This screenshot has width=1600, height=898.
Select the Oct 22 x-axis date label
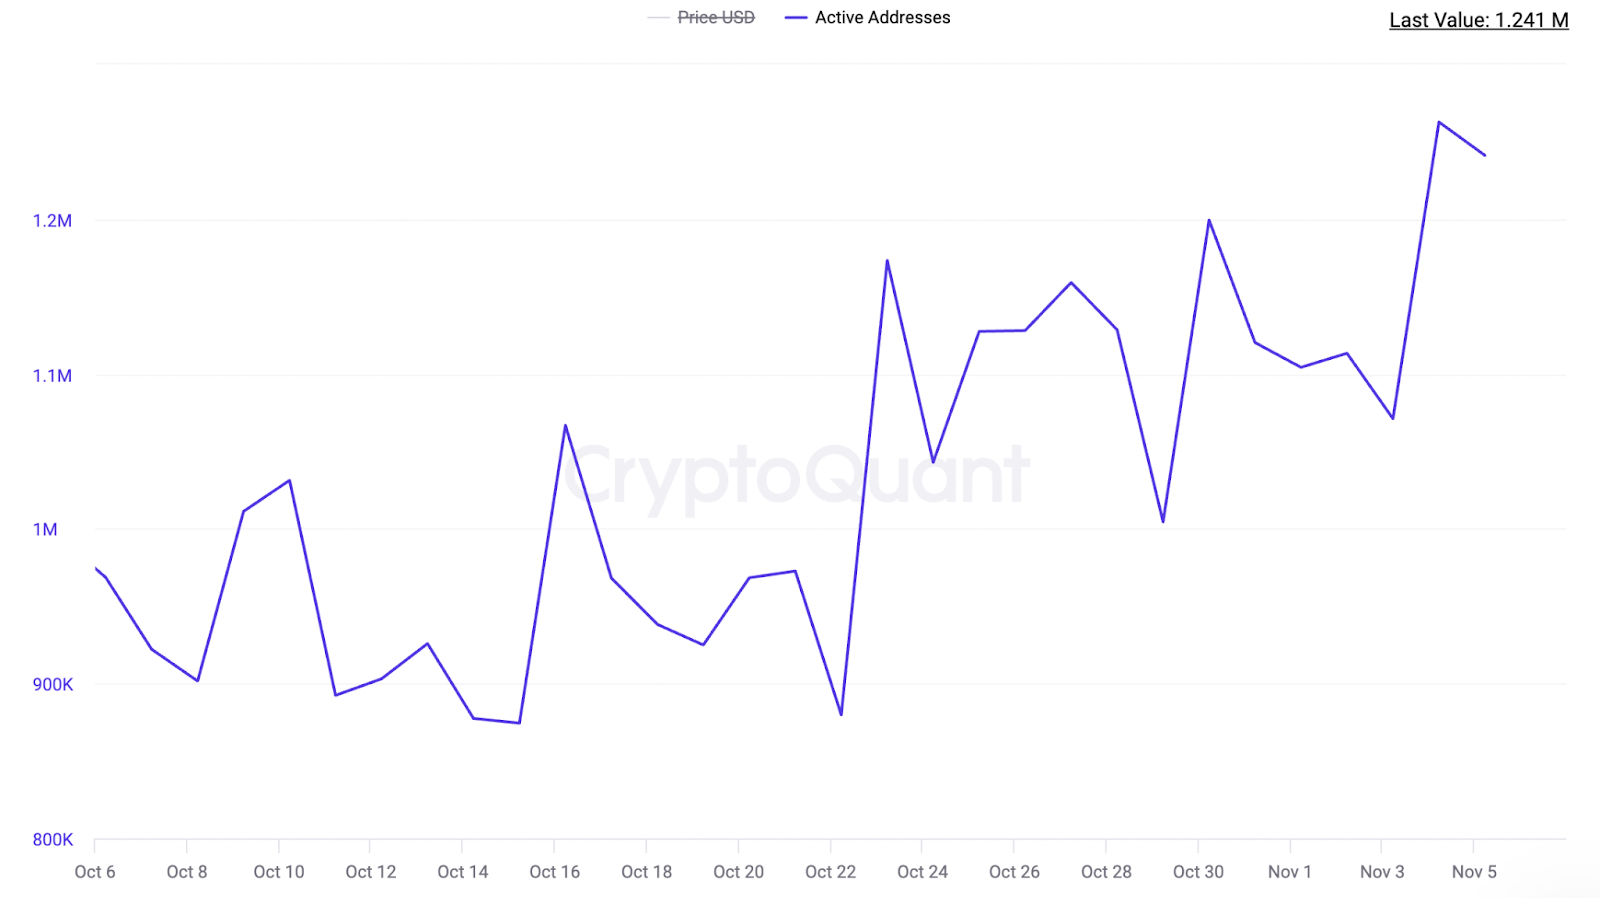(830, 872)
